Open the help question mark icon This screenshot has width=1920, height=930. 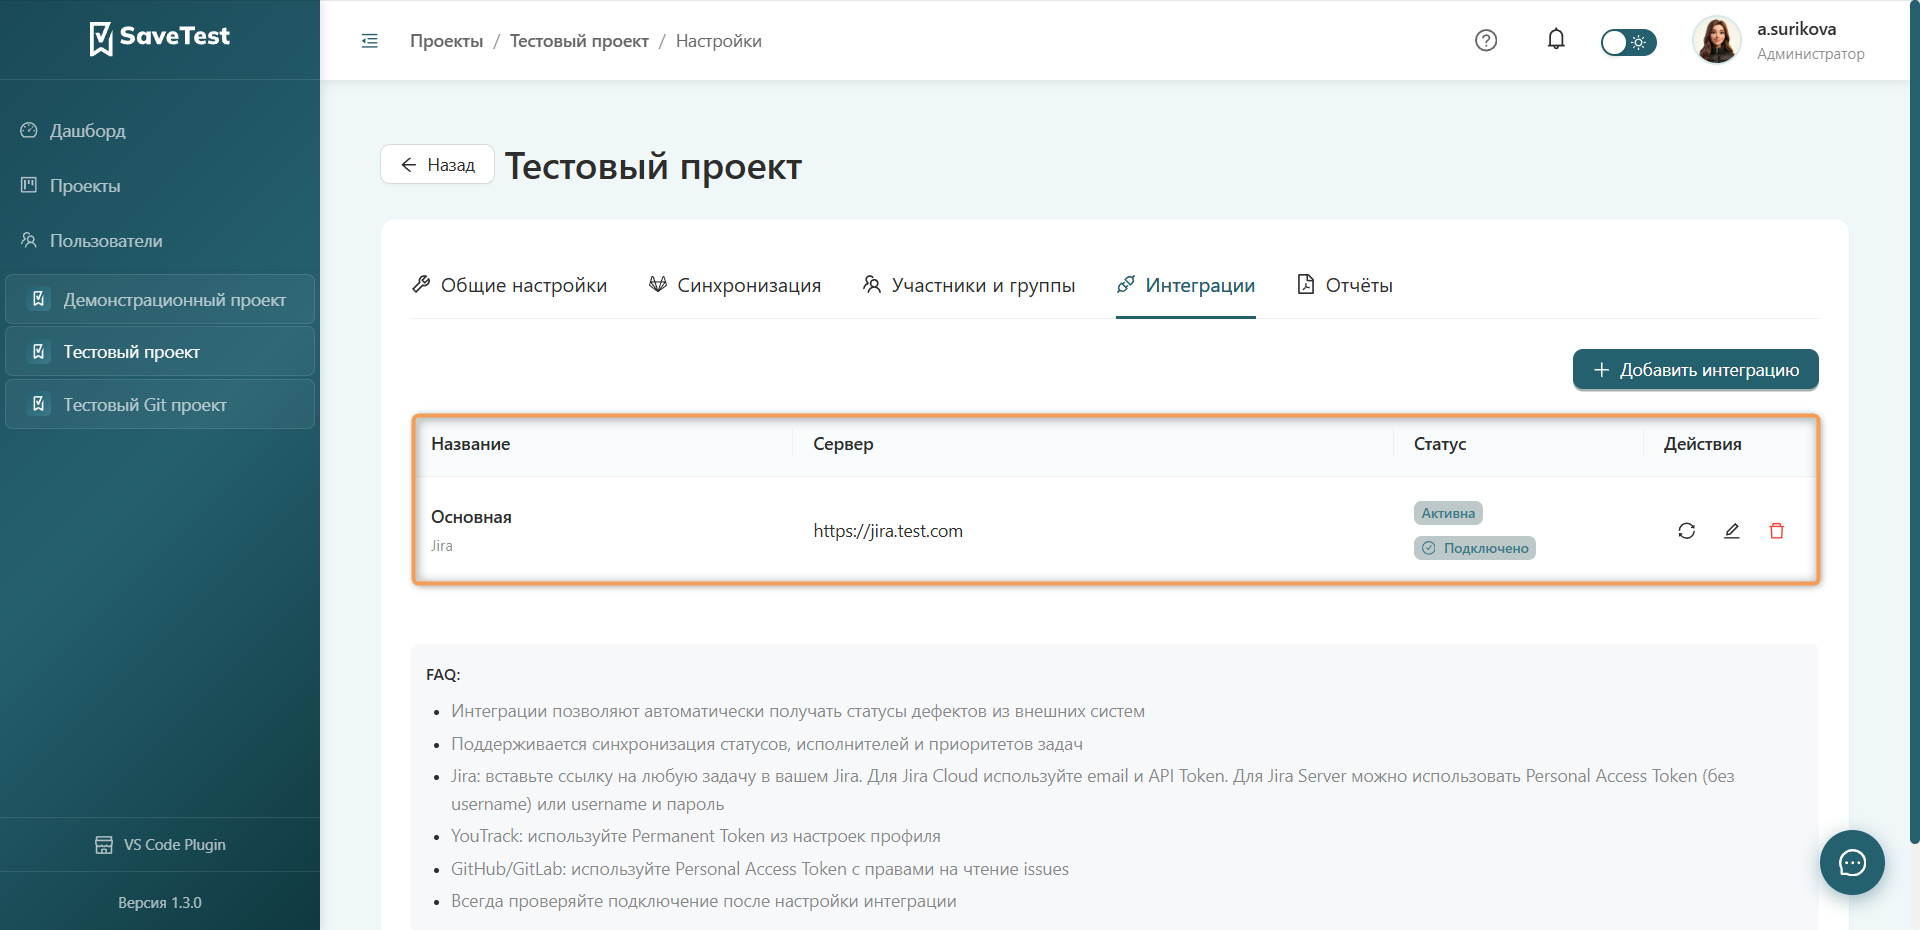click(1486, 41)
